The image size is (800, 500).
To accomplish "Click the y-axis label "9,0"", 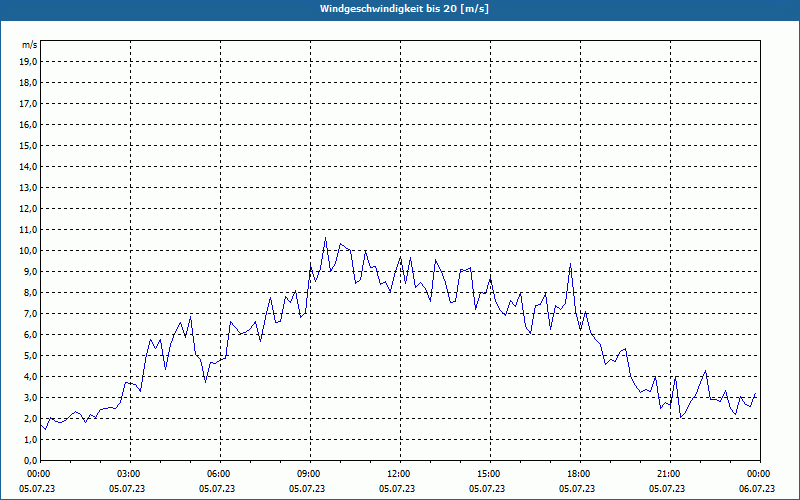I will click(x=30, y=271).
